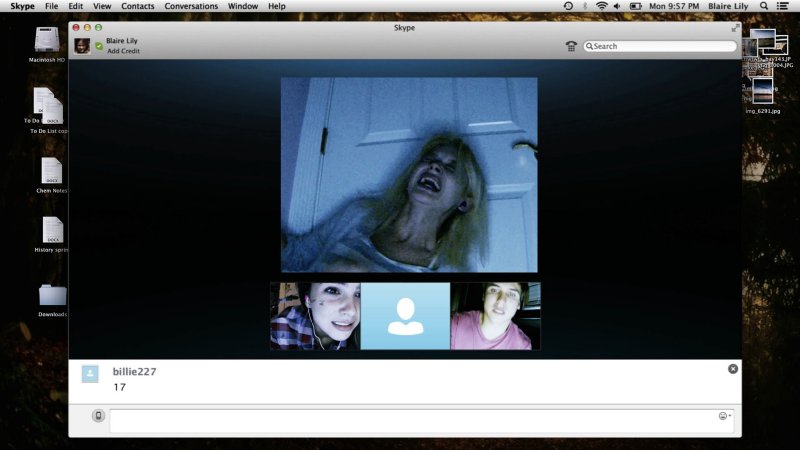Open the online status indicator menu
800x450 pixels.
(x=99, y=46)
